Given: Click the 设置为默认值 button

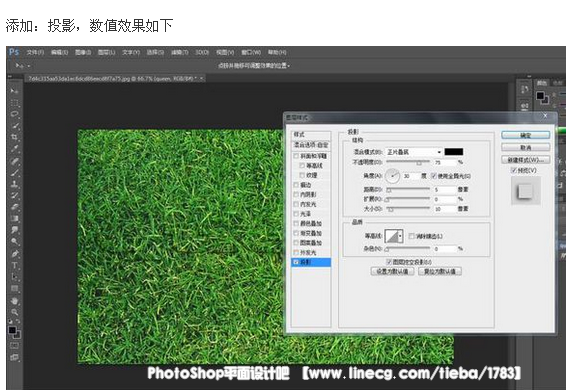Looking at the screenshot, I should click(392, 271).
